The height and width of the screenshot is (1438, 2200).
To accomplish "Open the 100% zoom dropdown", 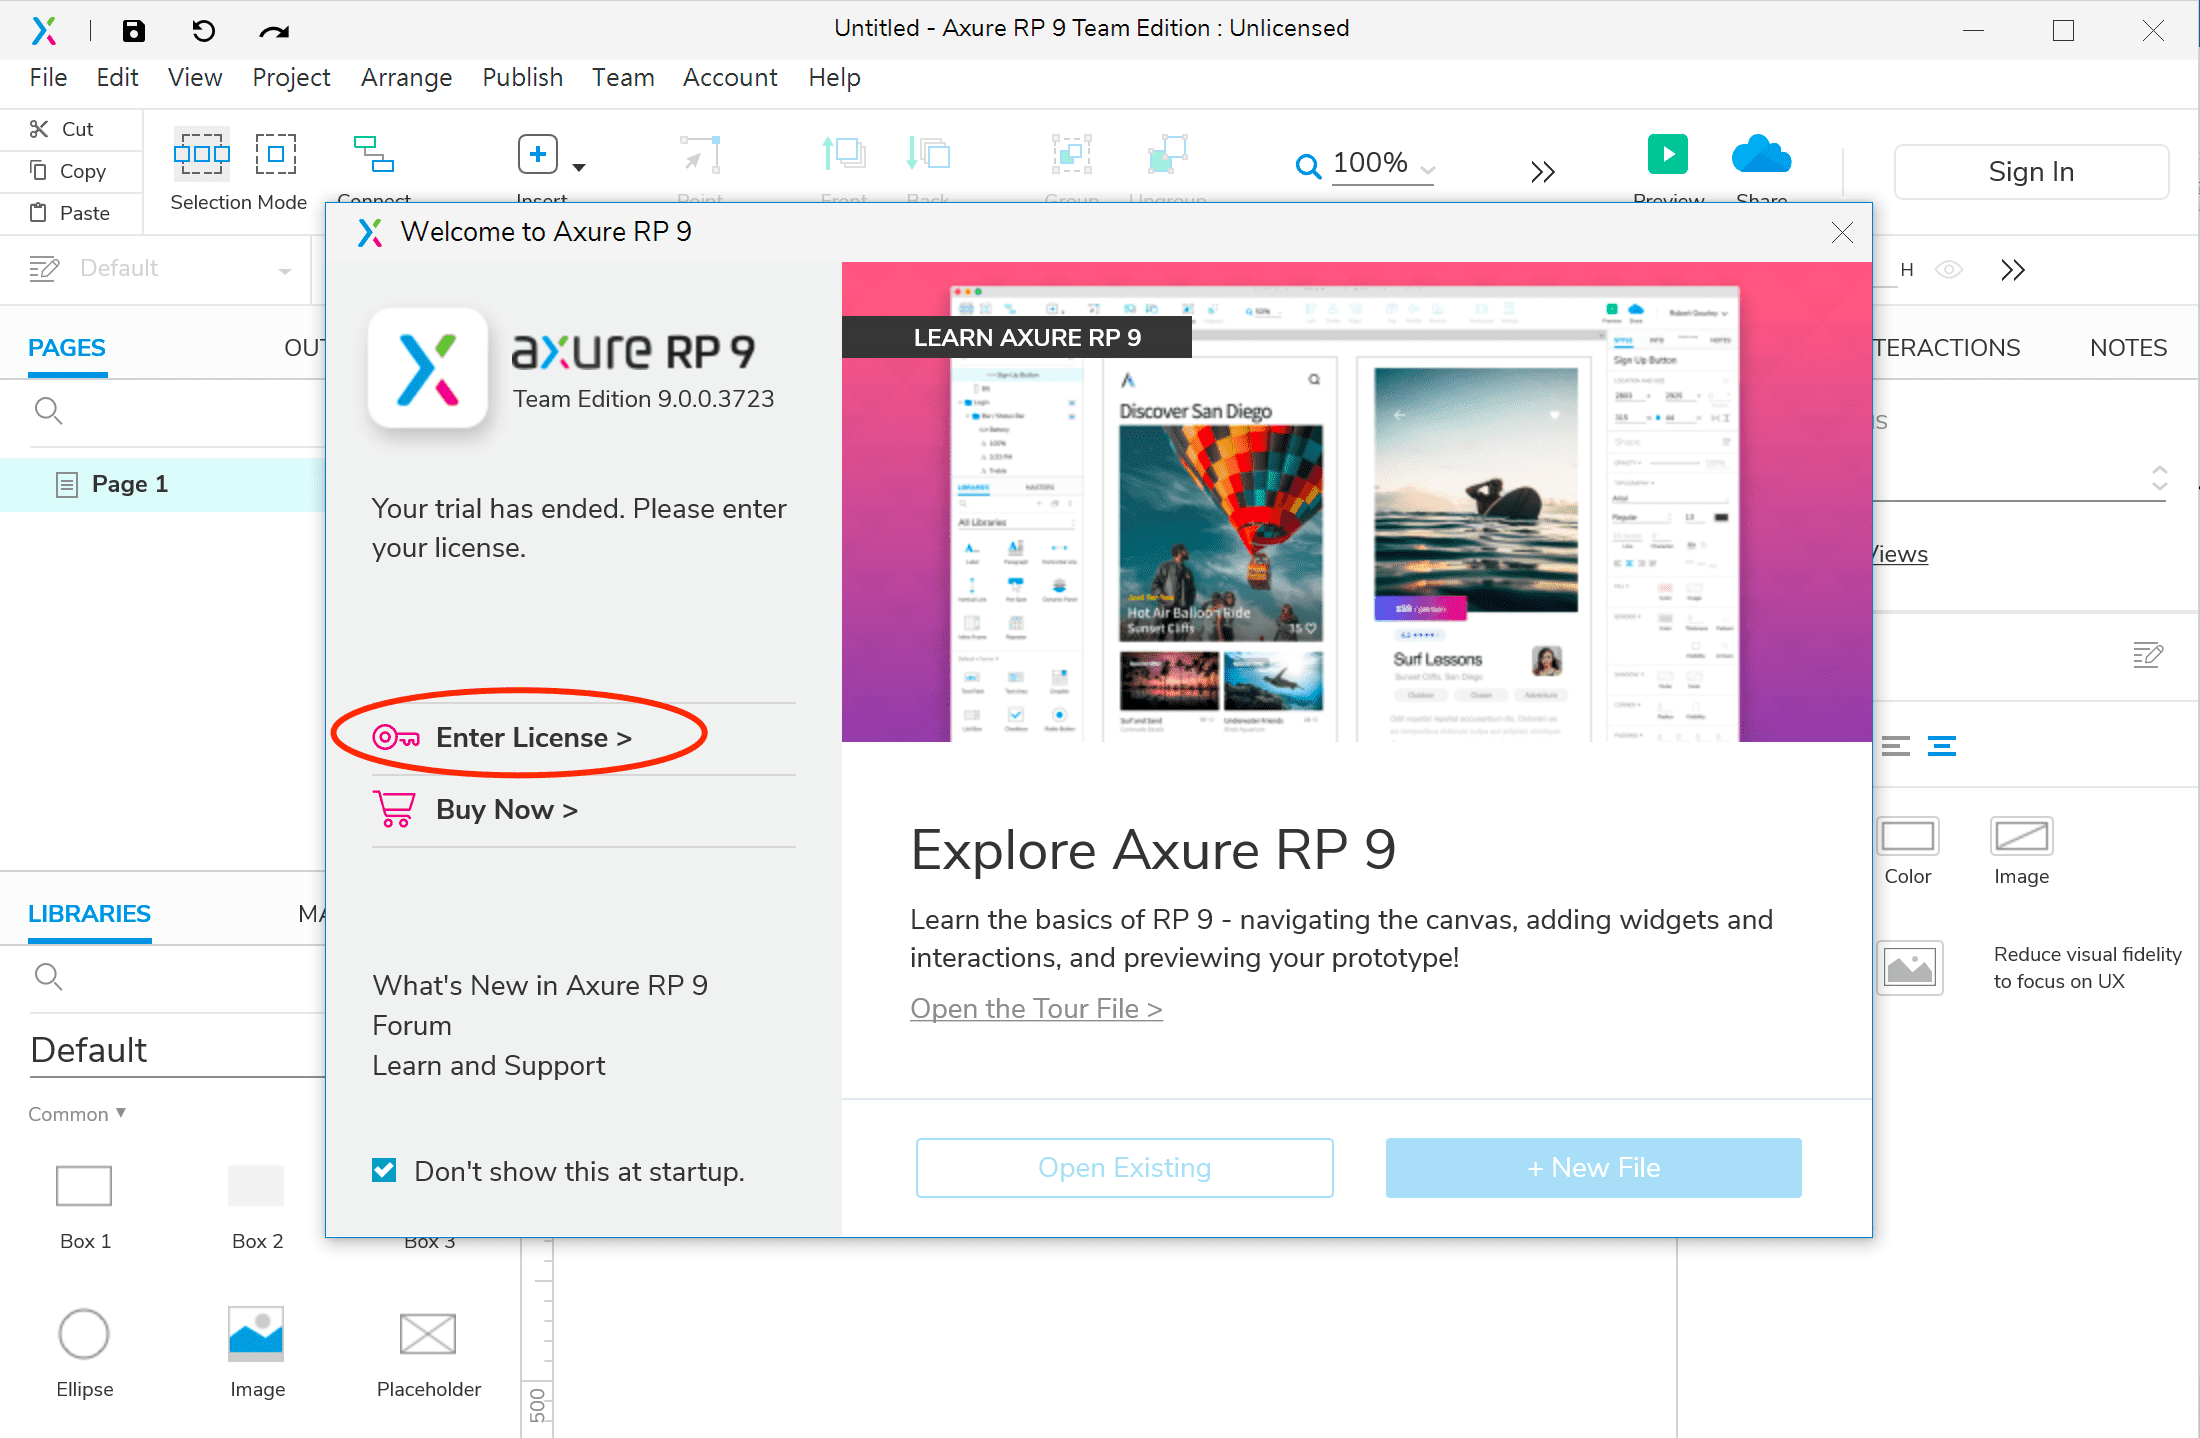I will click(x=1427, y=170).
